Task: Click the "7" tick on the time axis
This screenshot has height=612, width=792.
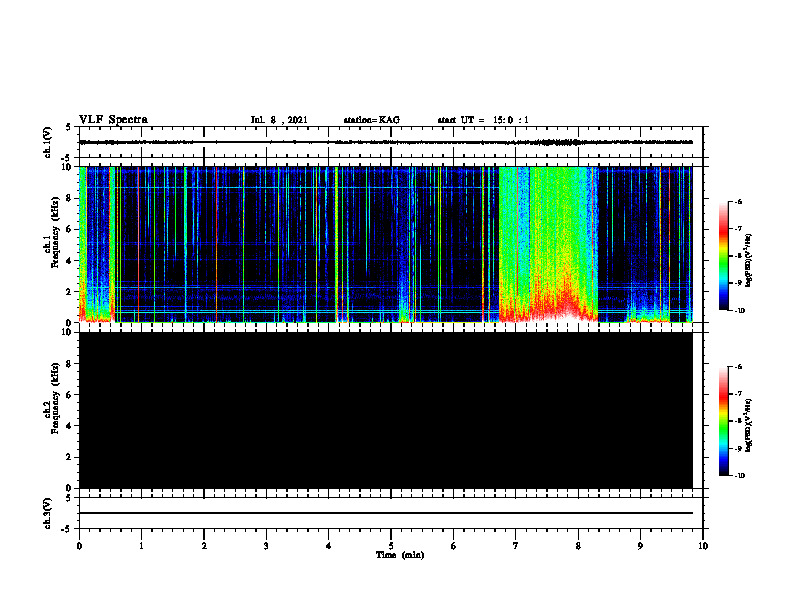Action: click(x=516, y=546)
